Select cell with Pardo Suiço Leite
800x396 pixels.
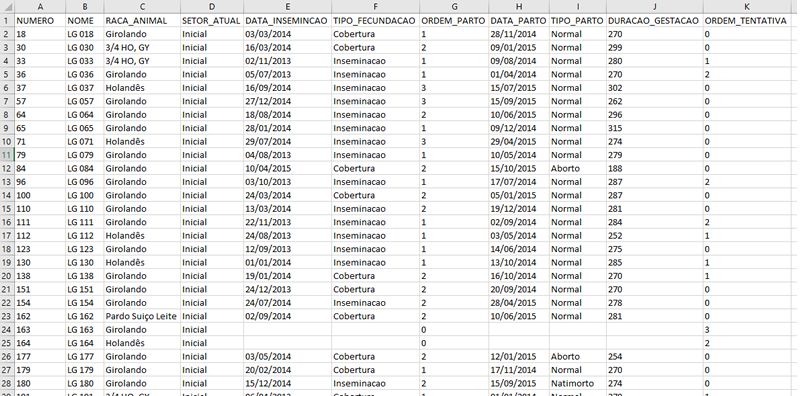point(142,316)
